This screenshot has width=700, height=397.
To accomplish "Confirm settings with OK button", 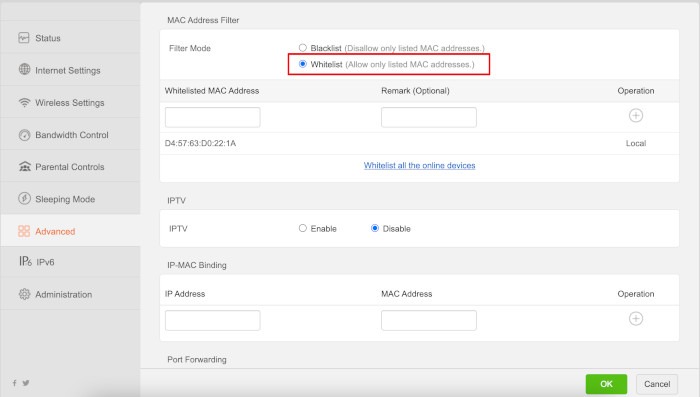I will 606,384.
